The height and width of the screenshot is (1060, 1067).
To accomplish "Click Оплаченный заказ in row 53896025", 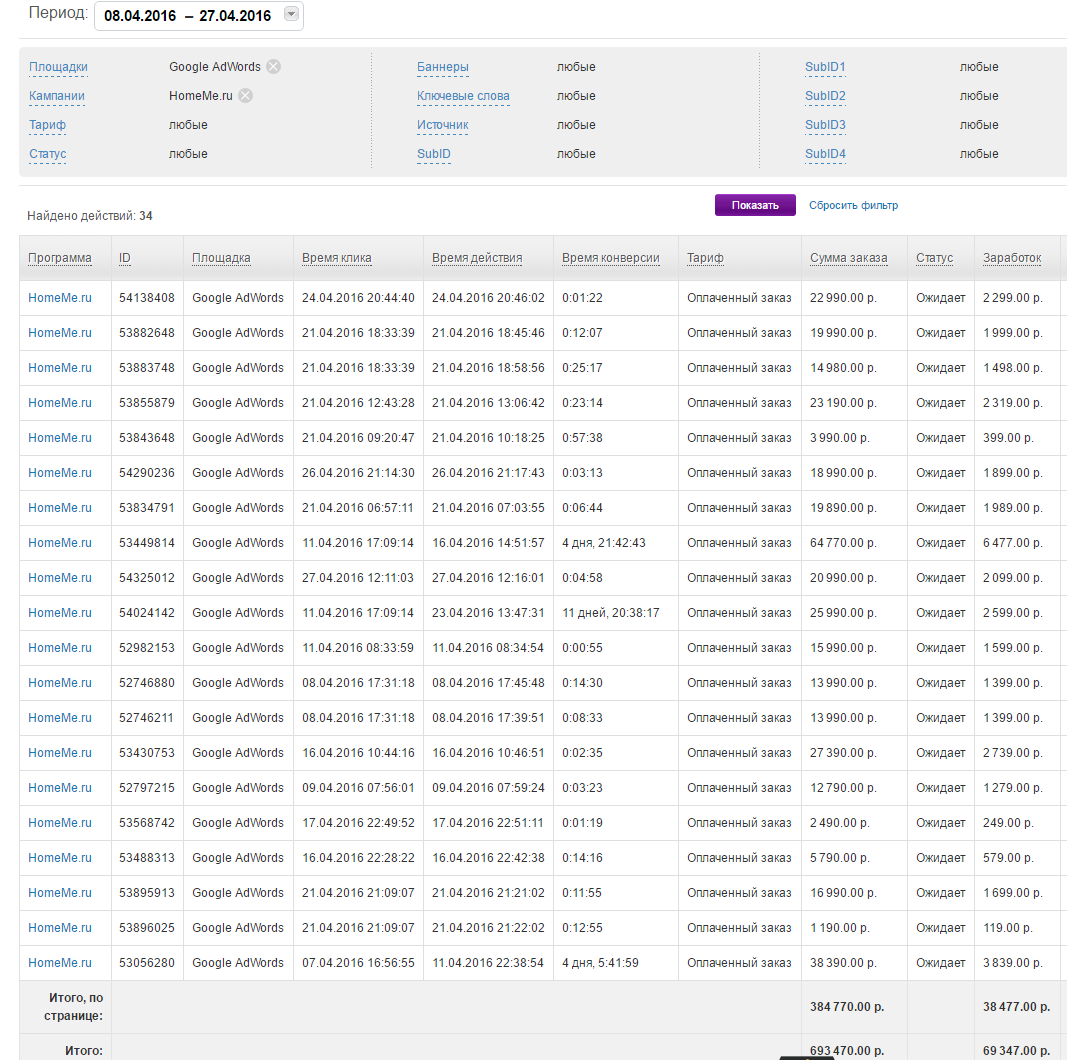I will (x=739, y=928).
